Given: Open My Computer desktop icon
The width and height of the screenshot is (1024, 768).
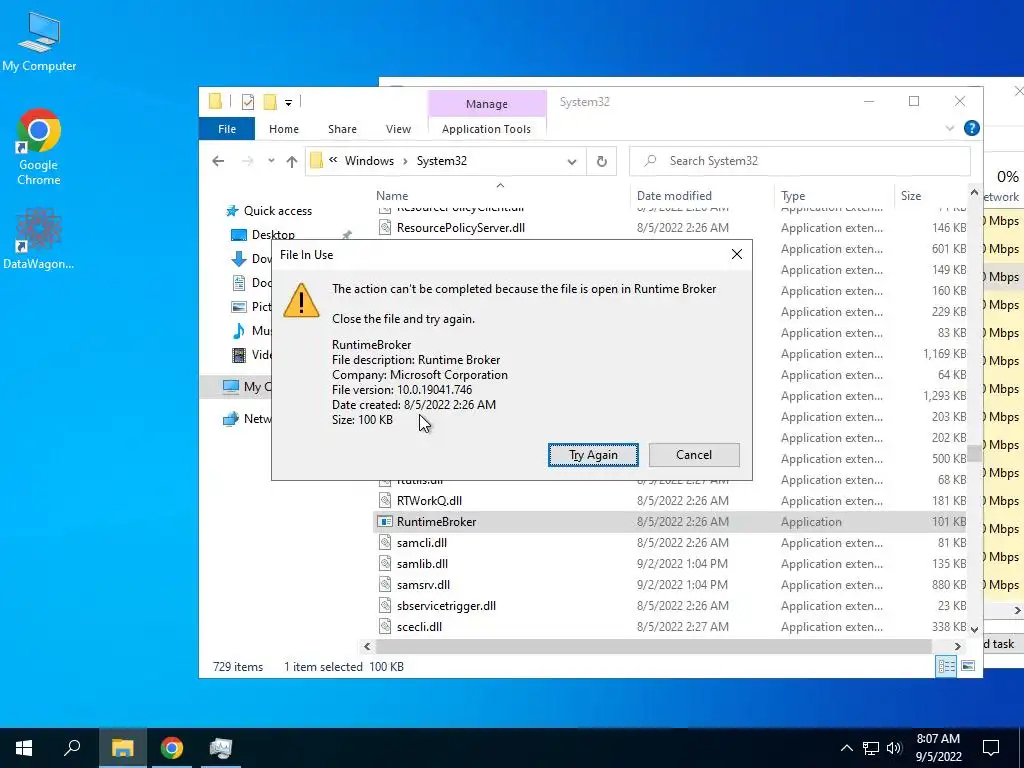Looking at the screenshot, I should point(39,41).
